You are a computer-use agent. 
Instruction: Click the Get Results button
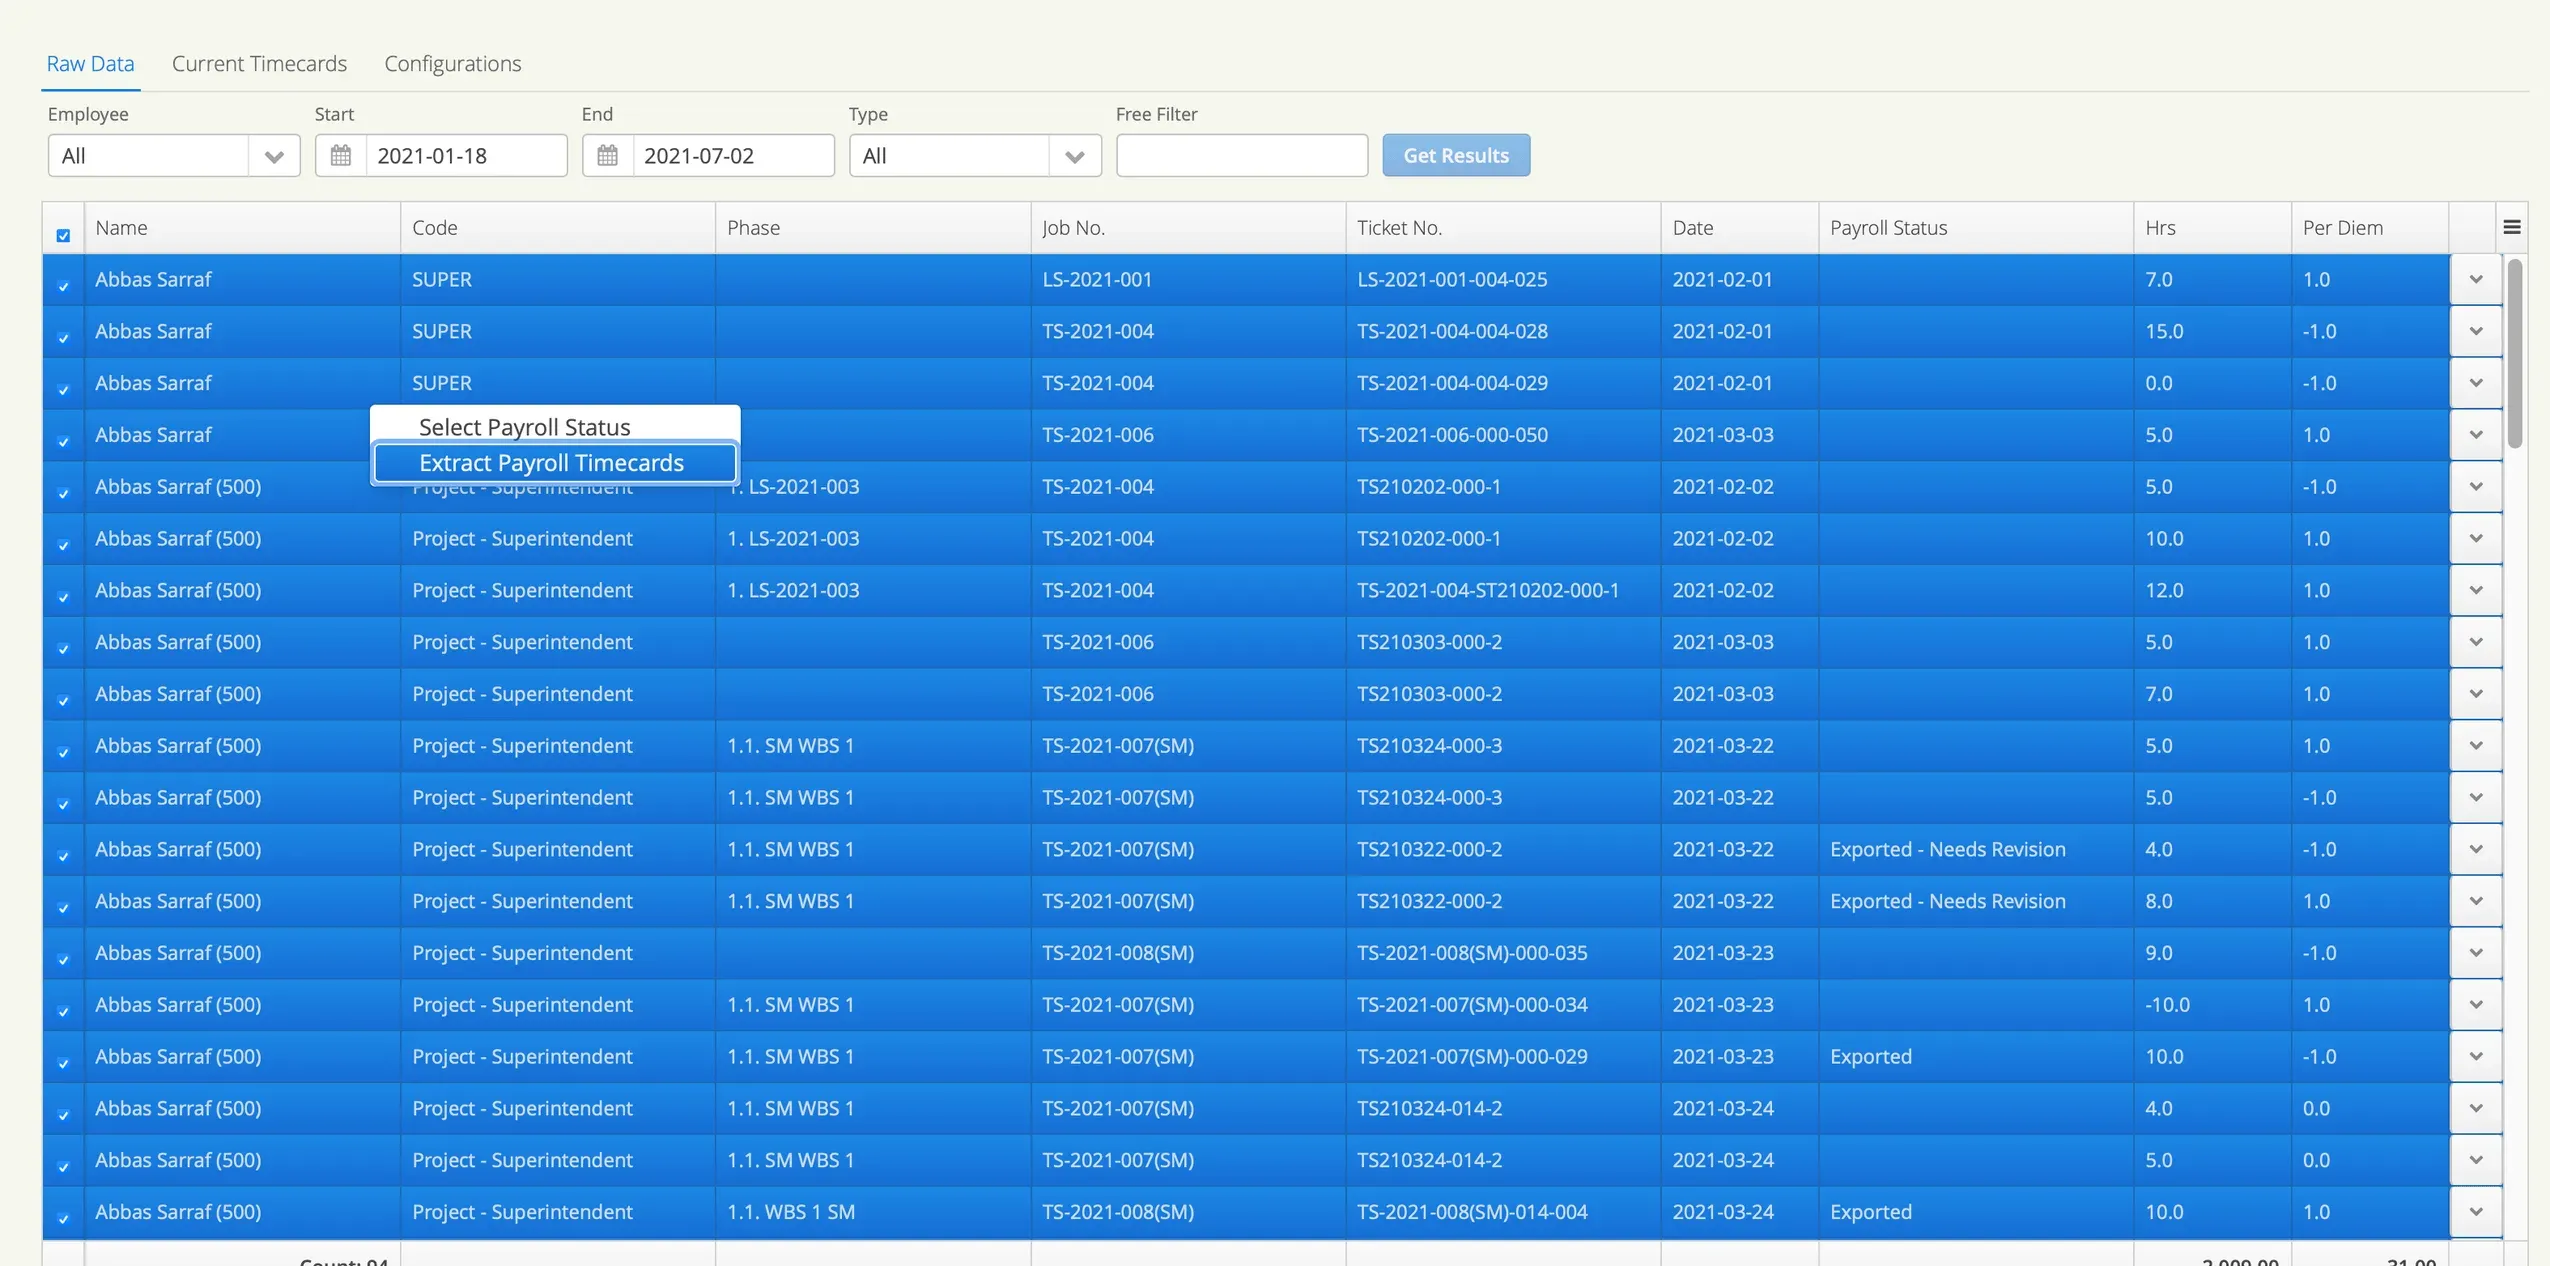[1455, 155]
